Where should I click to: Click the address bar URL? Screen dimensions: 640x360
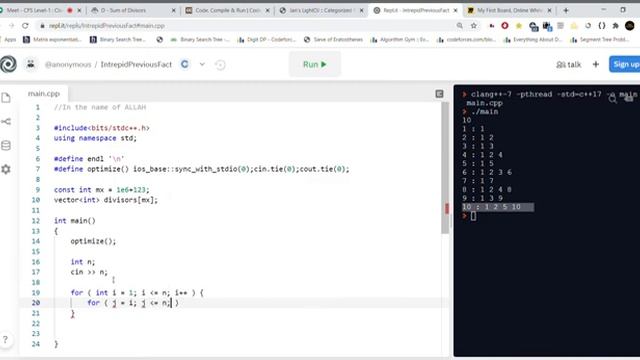[107, 26]
